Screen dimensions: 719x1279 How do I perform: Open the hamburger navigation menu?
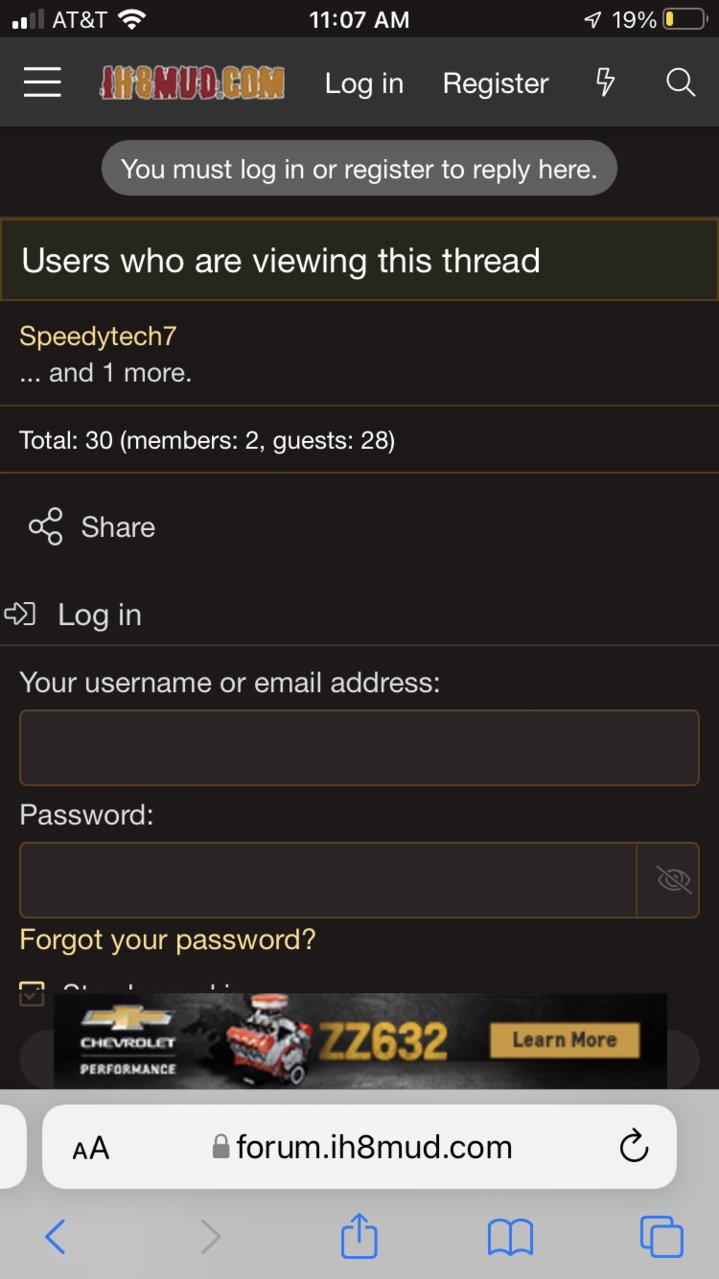point(42,83)
